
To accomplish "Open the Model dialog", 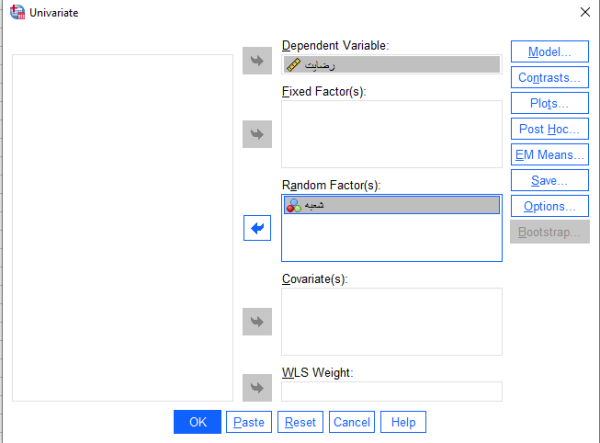I will click(549, 52).
